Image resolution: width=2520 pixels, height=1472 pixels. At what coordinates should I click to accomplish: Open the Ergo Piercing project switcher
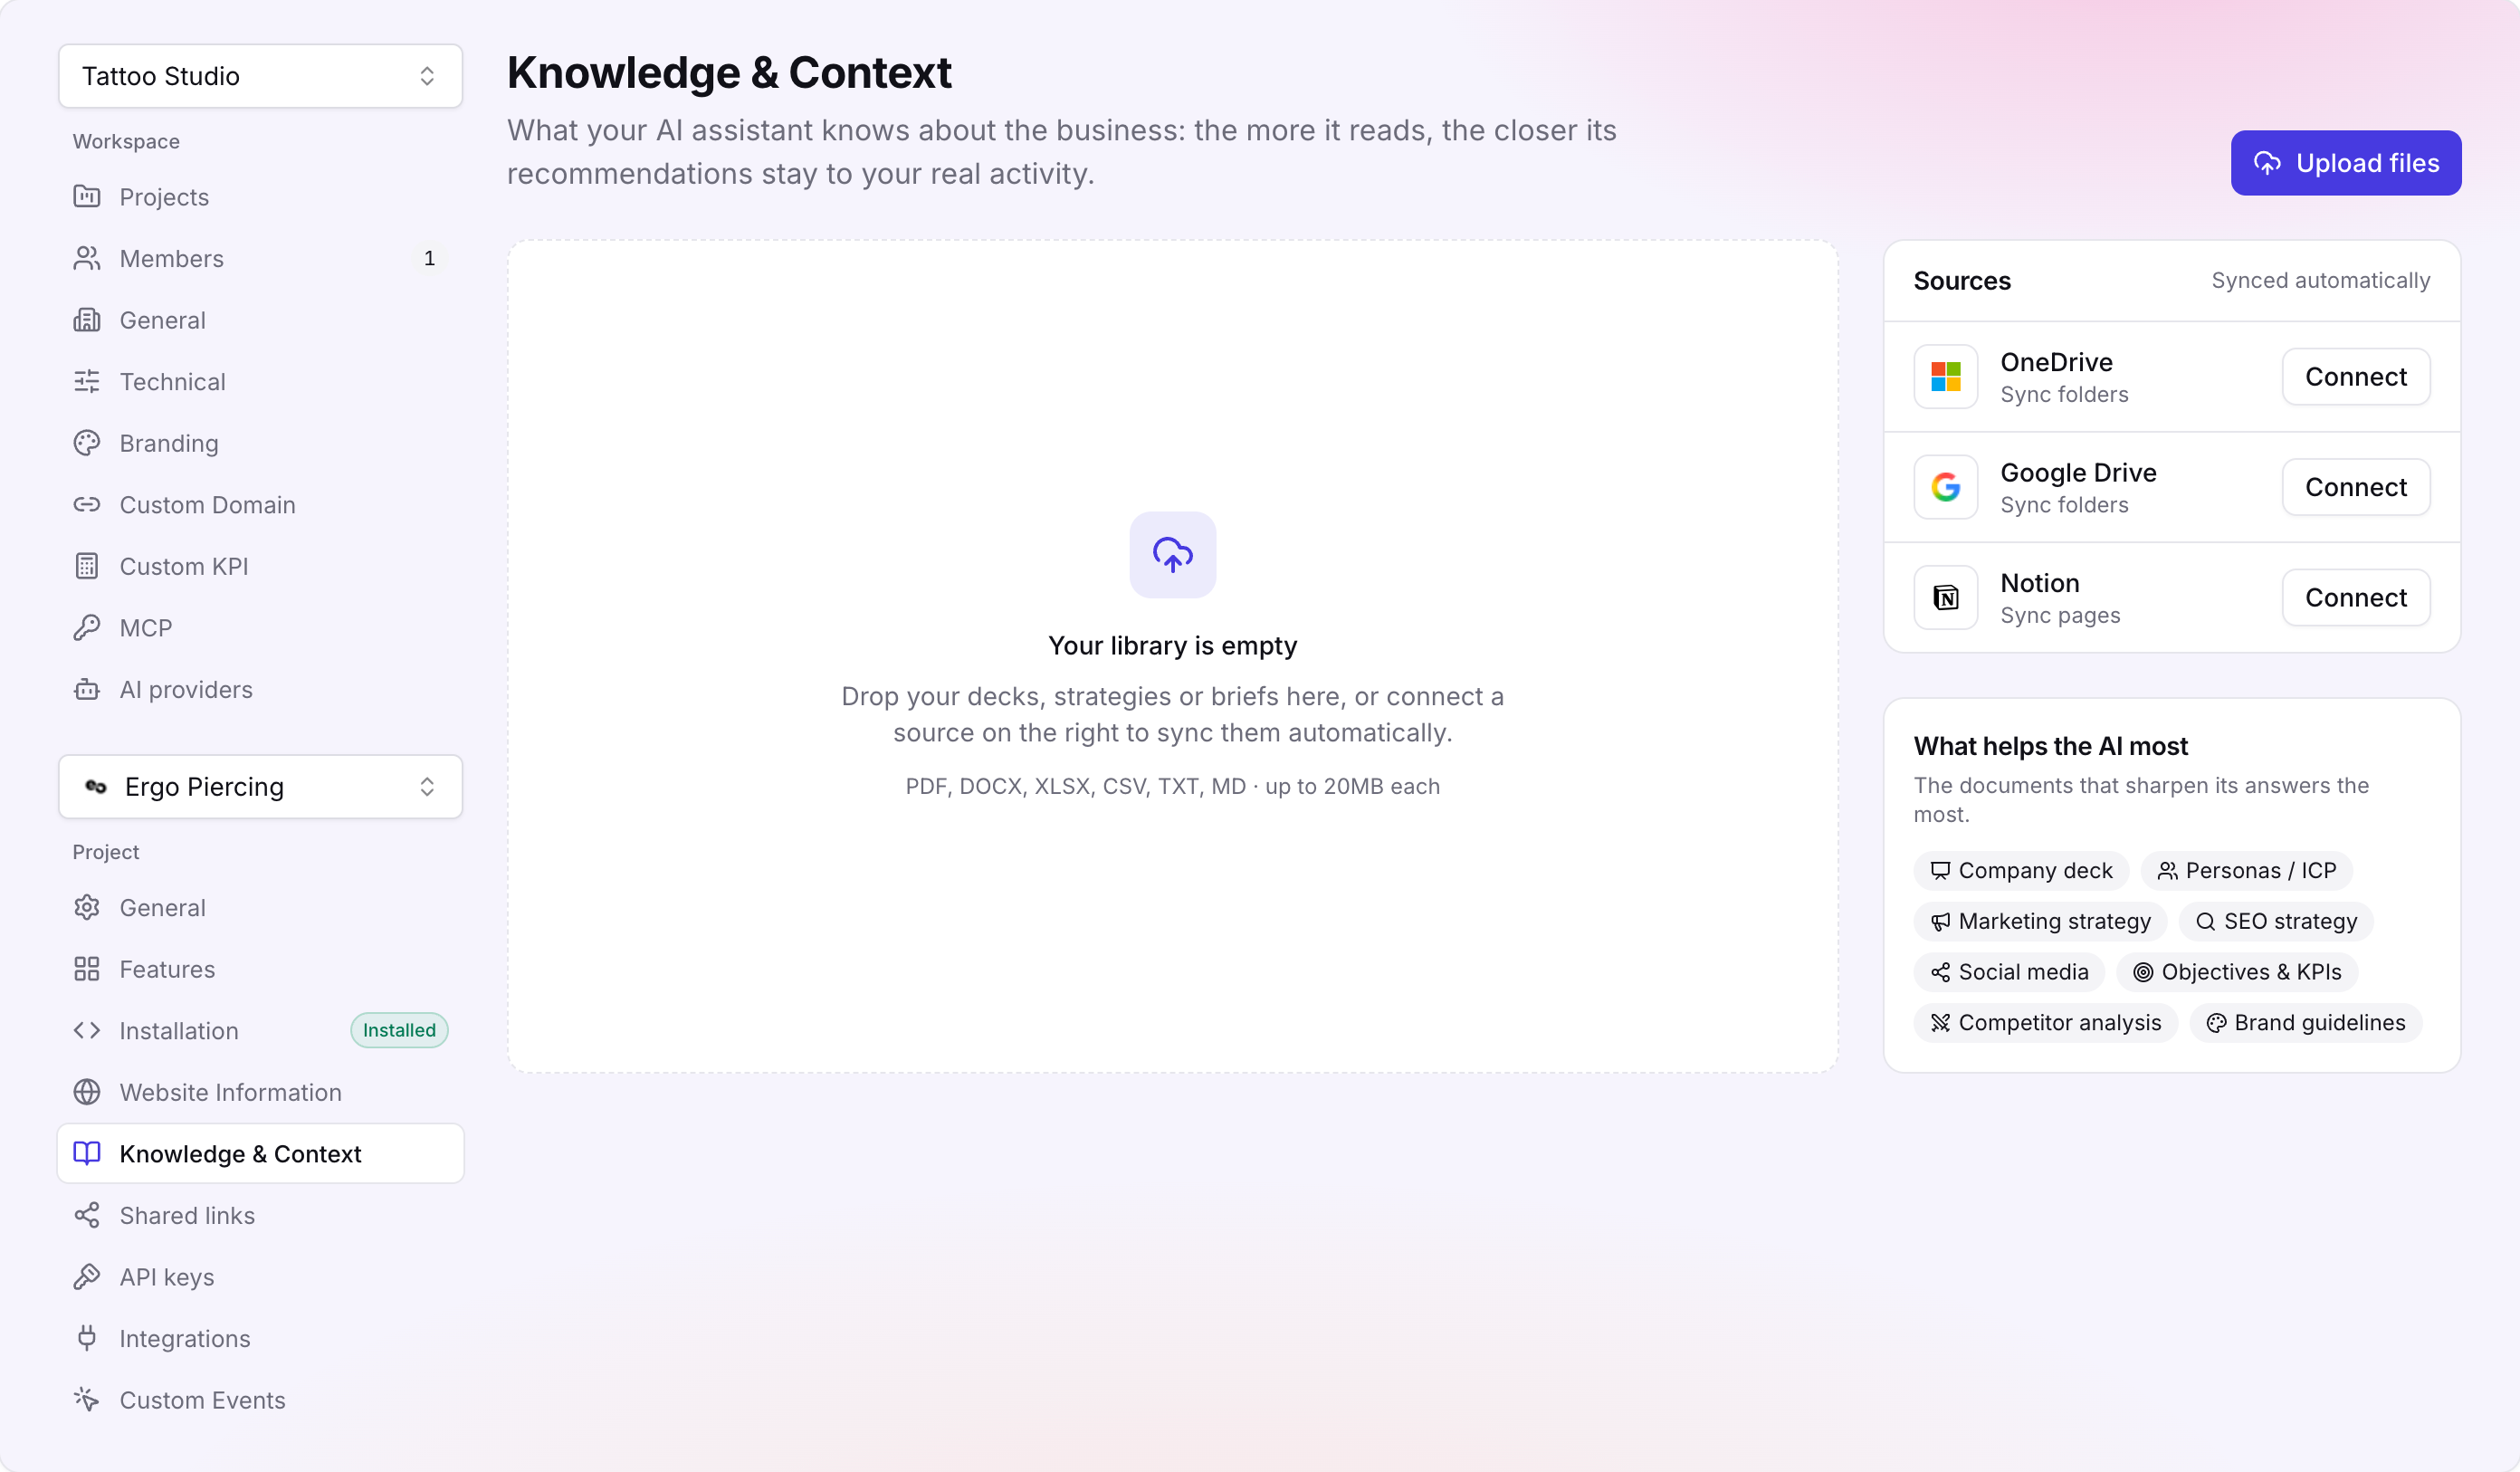260,787
